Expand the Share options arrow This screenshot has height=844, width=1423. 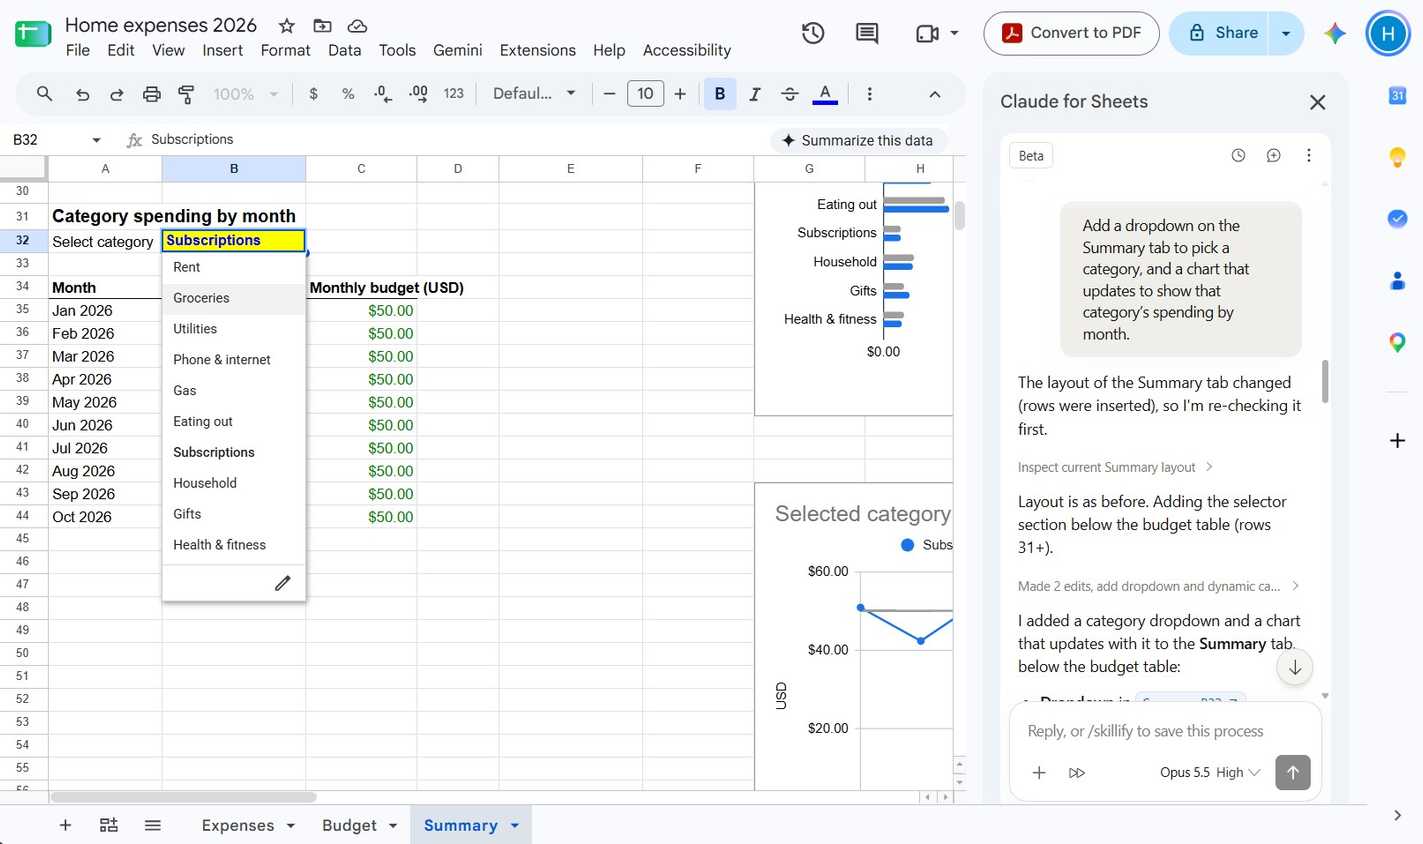point(1286,33)
